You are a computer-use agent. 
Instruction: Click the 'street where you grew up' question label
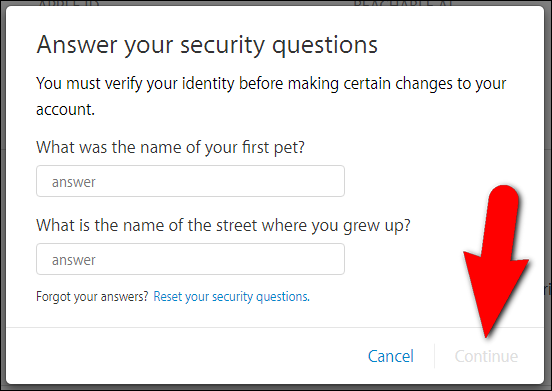pyautogui.click(x=223, y=225)
